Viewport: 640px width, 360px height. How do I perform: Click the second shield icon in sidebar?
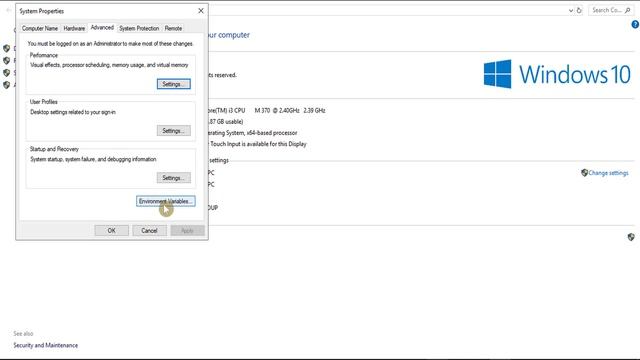click(7, 60)
